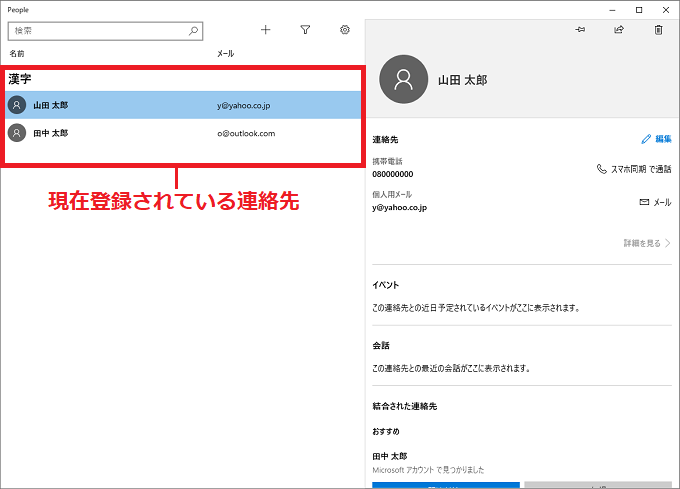Add a new contact with plus icon
This screenshot has height=489, width=680.
pos(265,30)
